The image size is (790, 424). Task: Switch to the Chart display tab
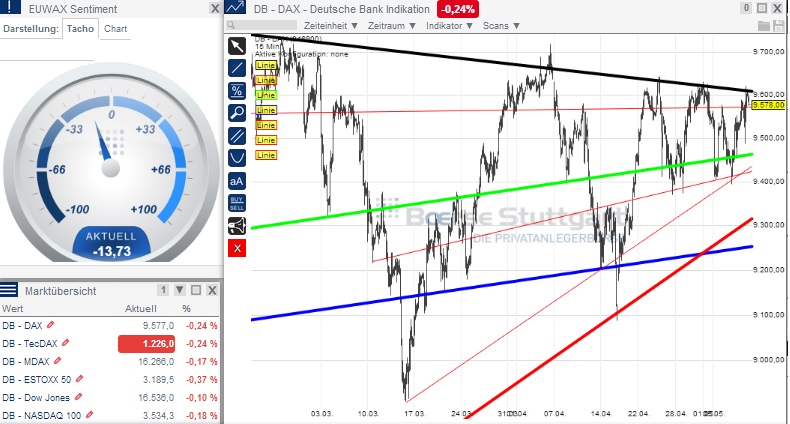click(x=115, y=29)
